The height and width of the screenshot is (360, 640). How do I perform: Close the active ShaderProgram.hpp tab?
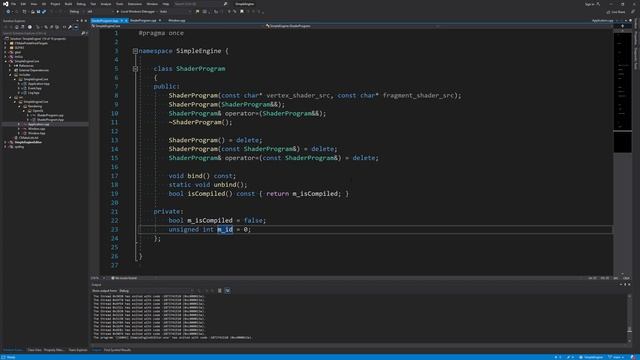126,20
